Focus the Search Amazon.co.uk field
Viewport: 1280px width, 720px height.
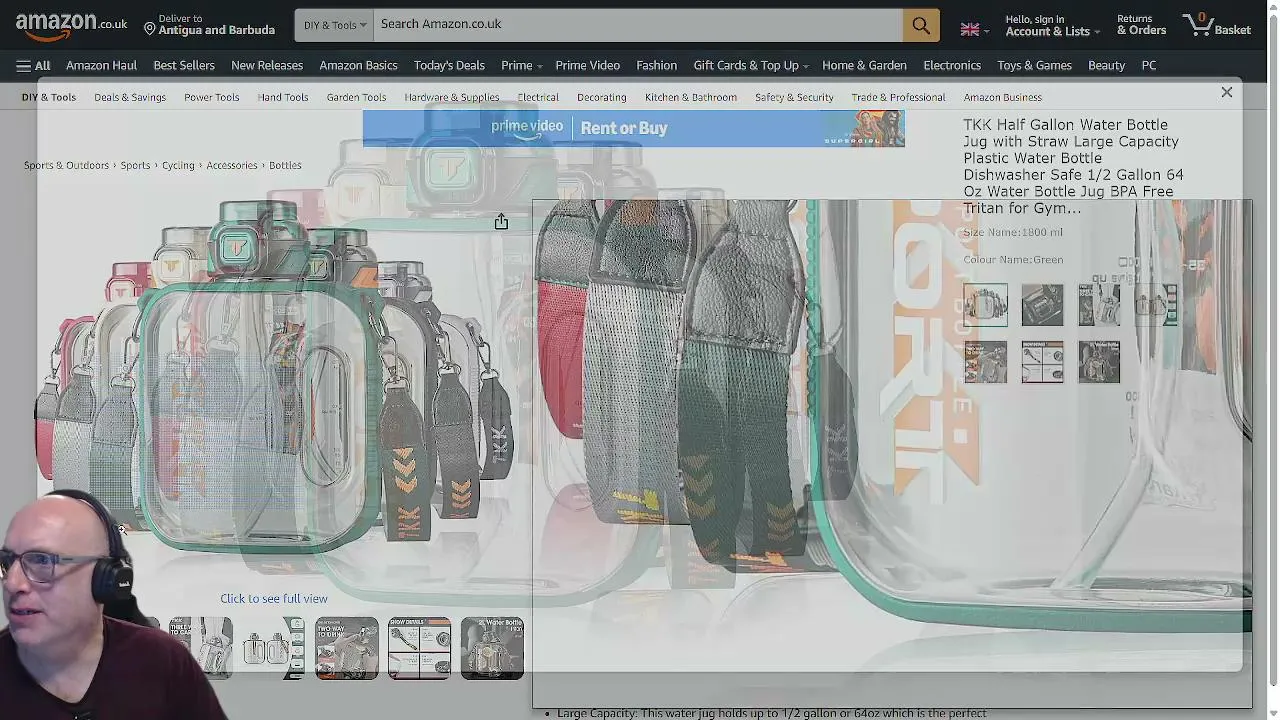point(638,25)
